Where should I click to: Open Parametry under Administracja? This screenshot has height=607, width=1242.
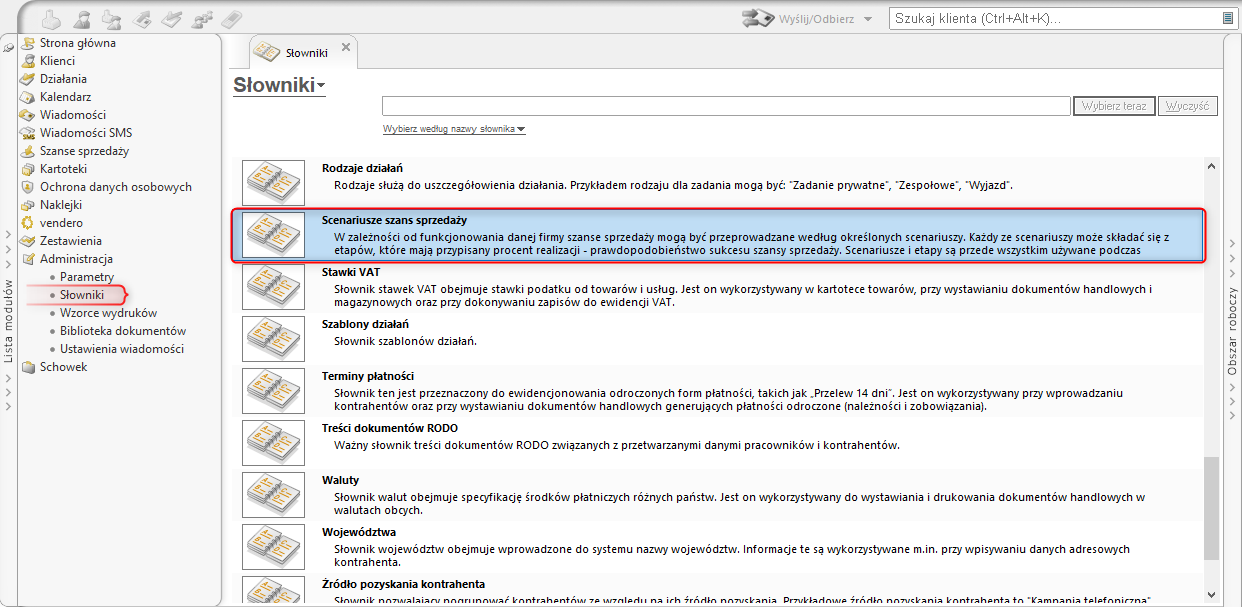(87, 277)
